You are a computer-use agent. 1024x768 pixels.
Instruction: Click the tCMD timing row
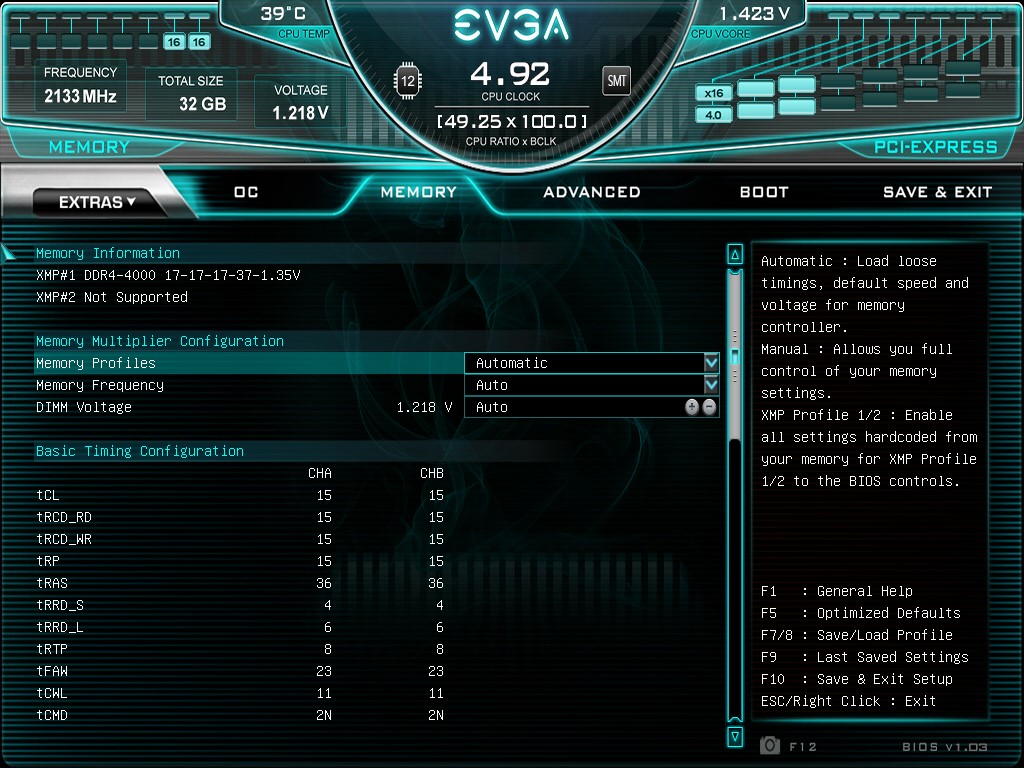pyautogui.click(x=240, y=715)
